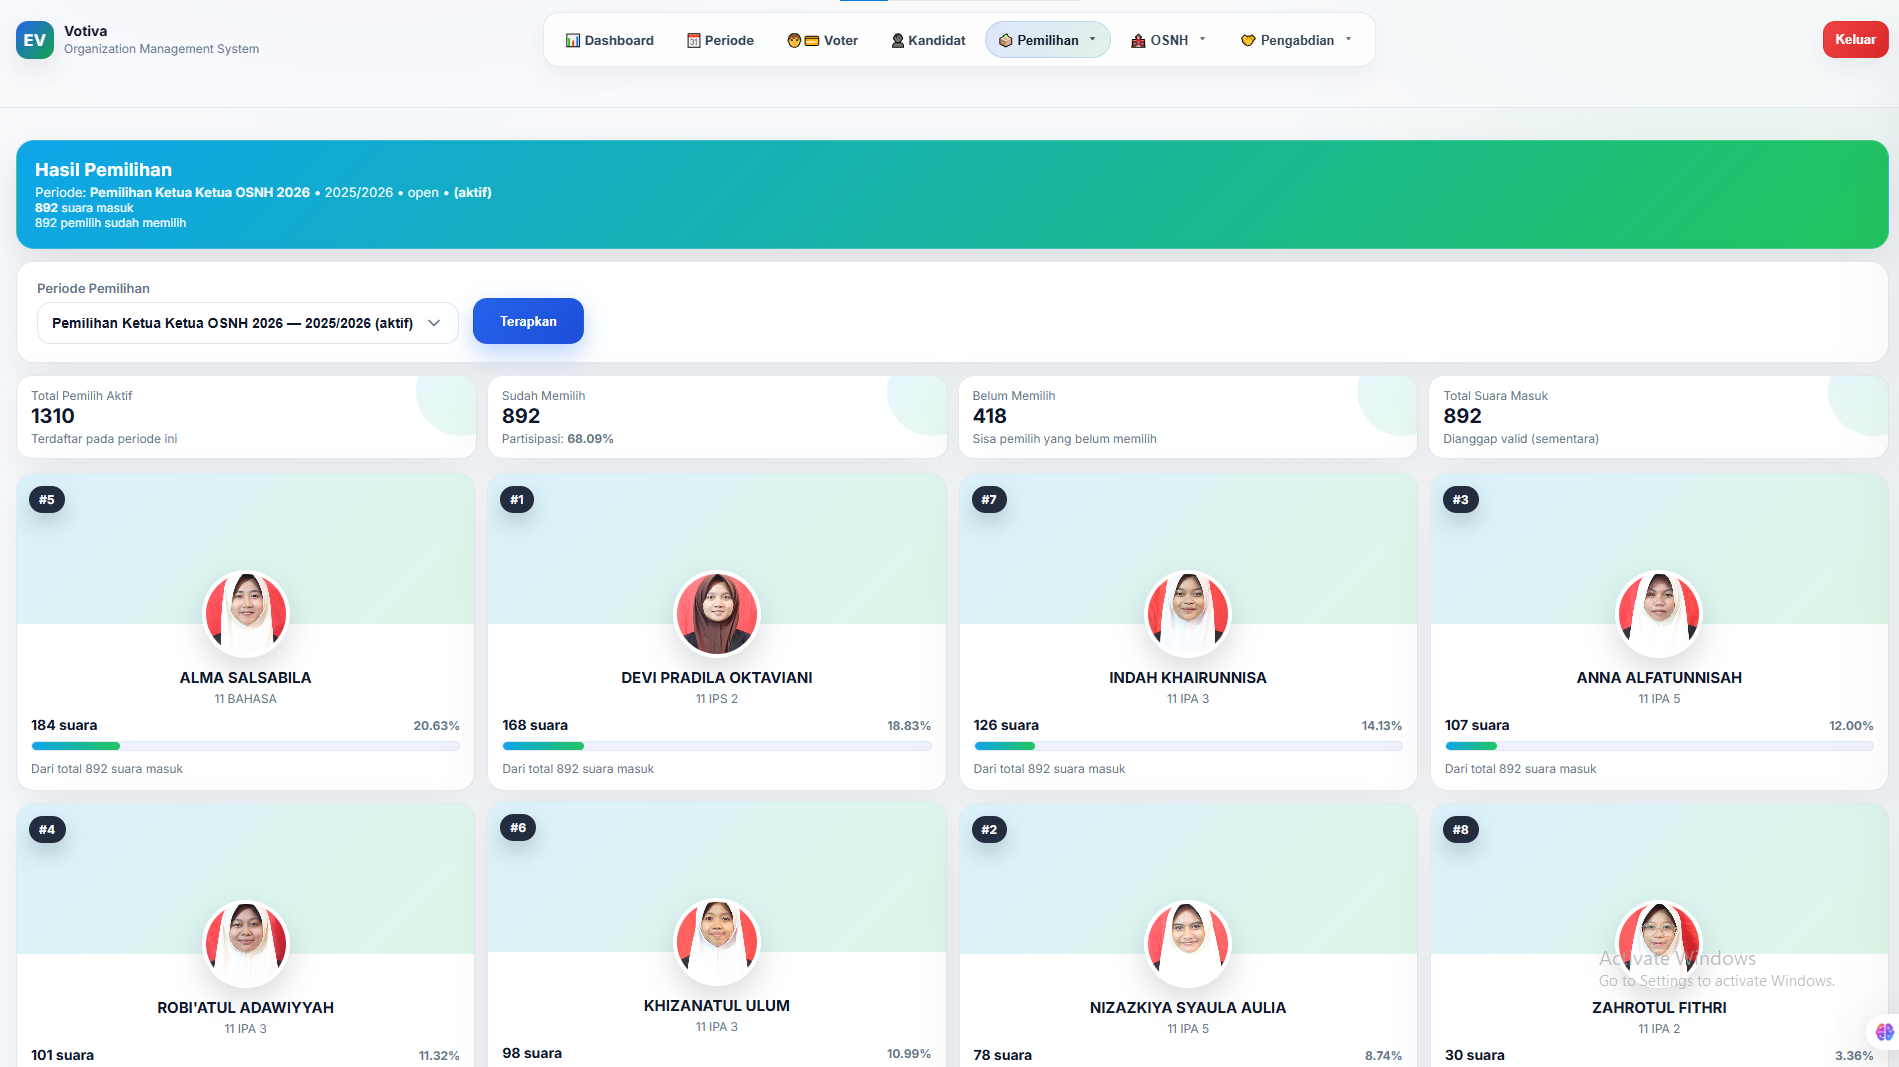Click the Terapkan button
The height and width of the screenshot is (1067, 1899).
click(528, 321)
